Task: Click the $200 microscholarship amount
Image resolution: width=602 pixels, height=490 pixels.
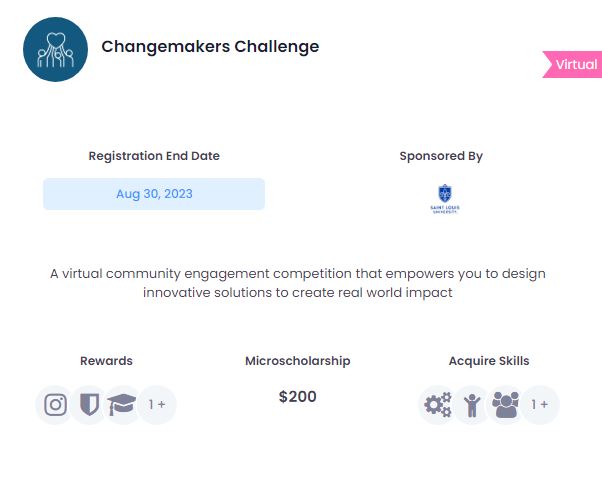Action: 298,397
